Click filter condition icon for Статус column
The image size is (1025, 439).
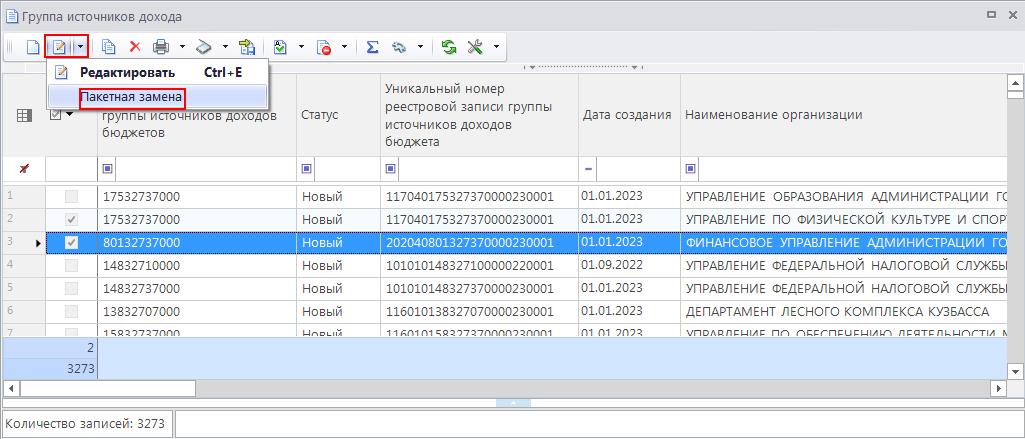click(307, 169)
